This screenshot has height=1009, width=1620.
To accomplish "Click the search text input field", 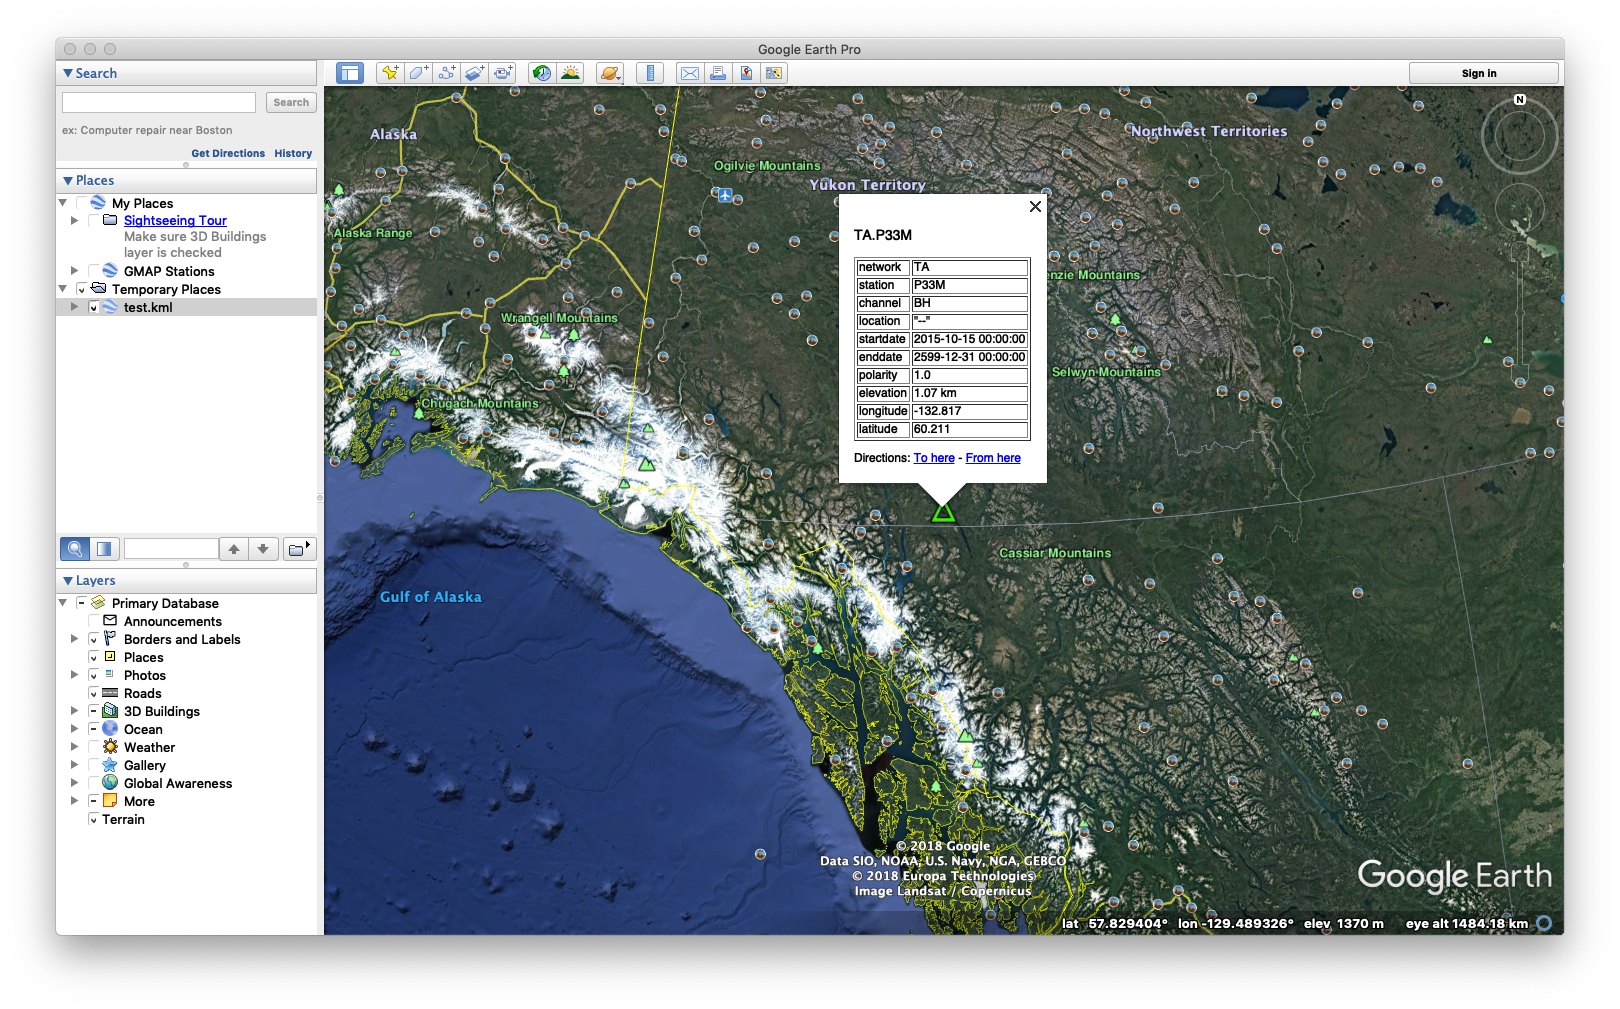I will tap(159, 102).
